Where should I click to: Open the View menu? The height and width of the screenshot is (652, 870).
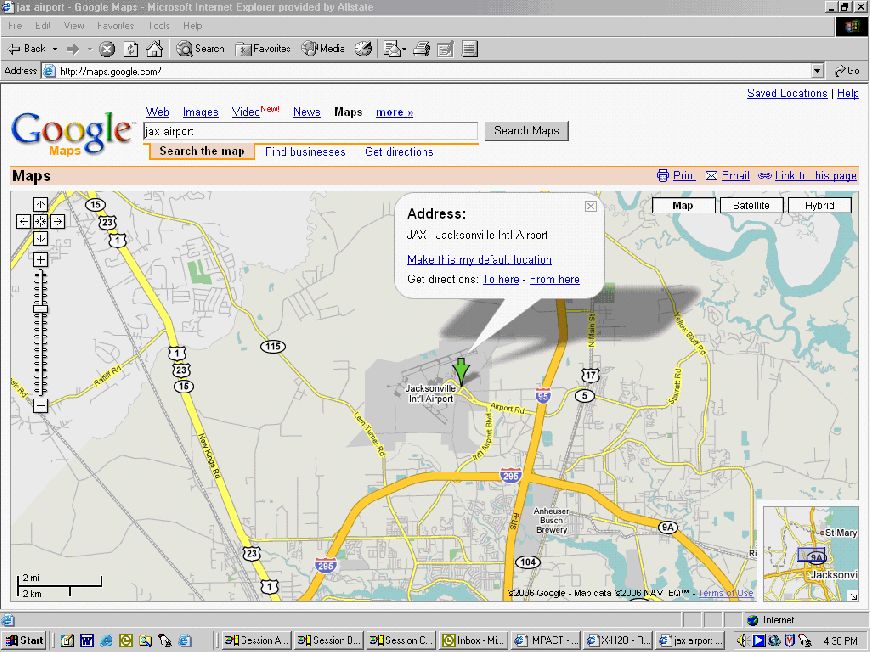coord(74,26)
